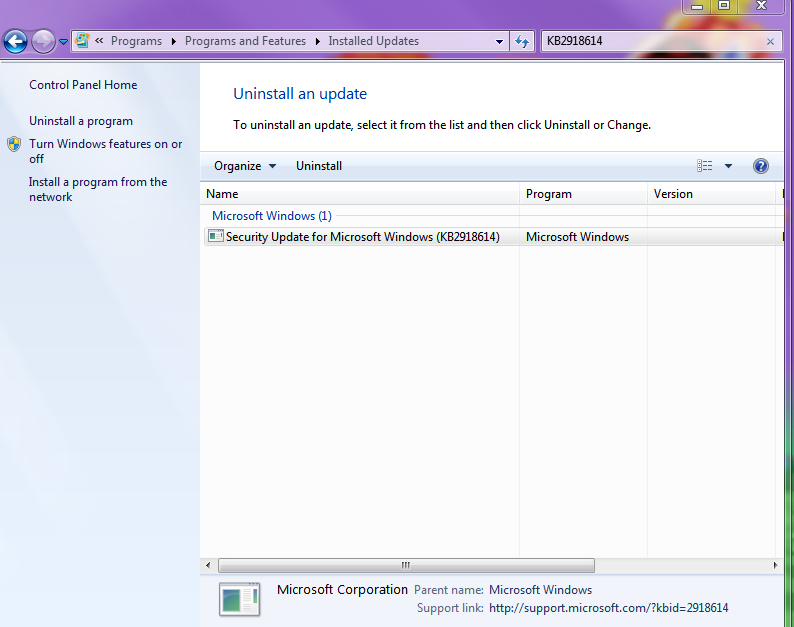Click the horizontal scrollbar left arrow
This screenshot has width=794, height=627.
[x=208, y=565]
